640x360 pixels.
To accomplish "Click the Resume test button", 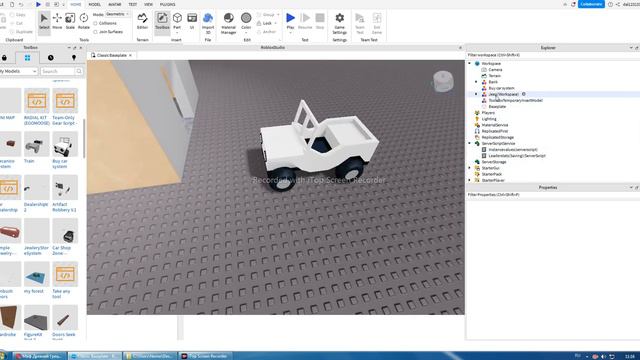I will (305, 22).
